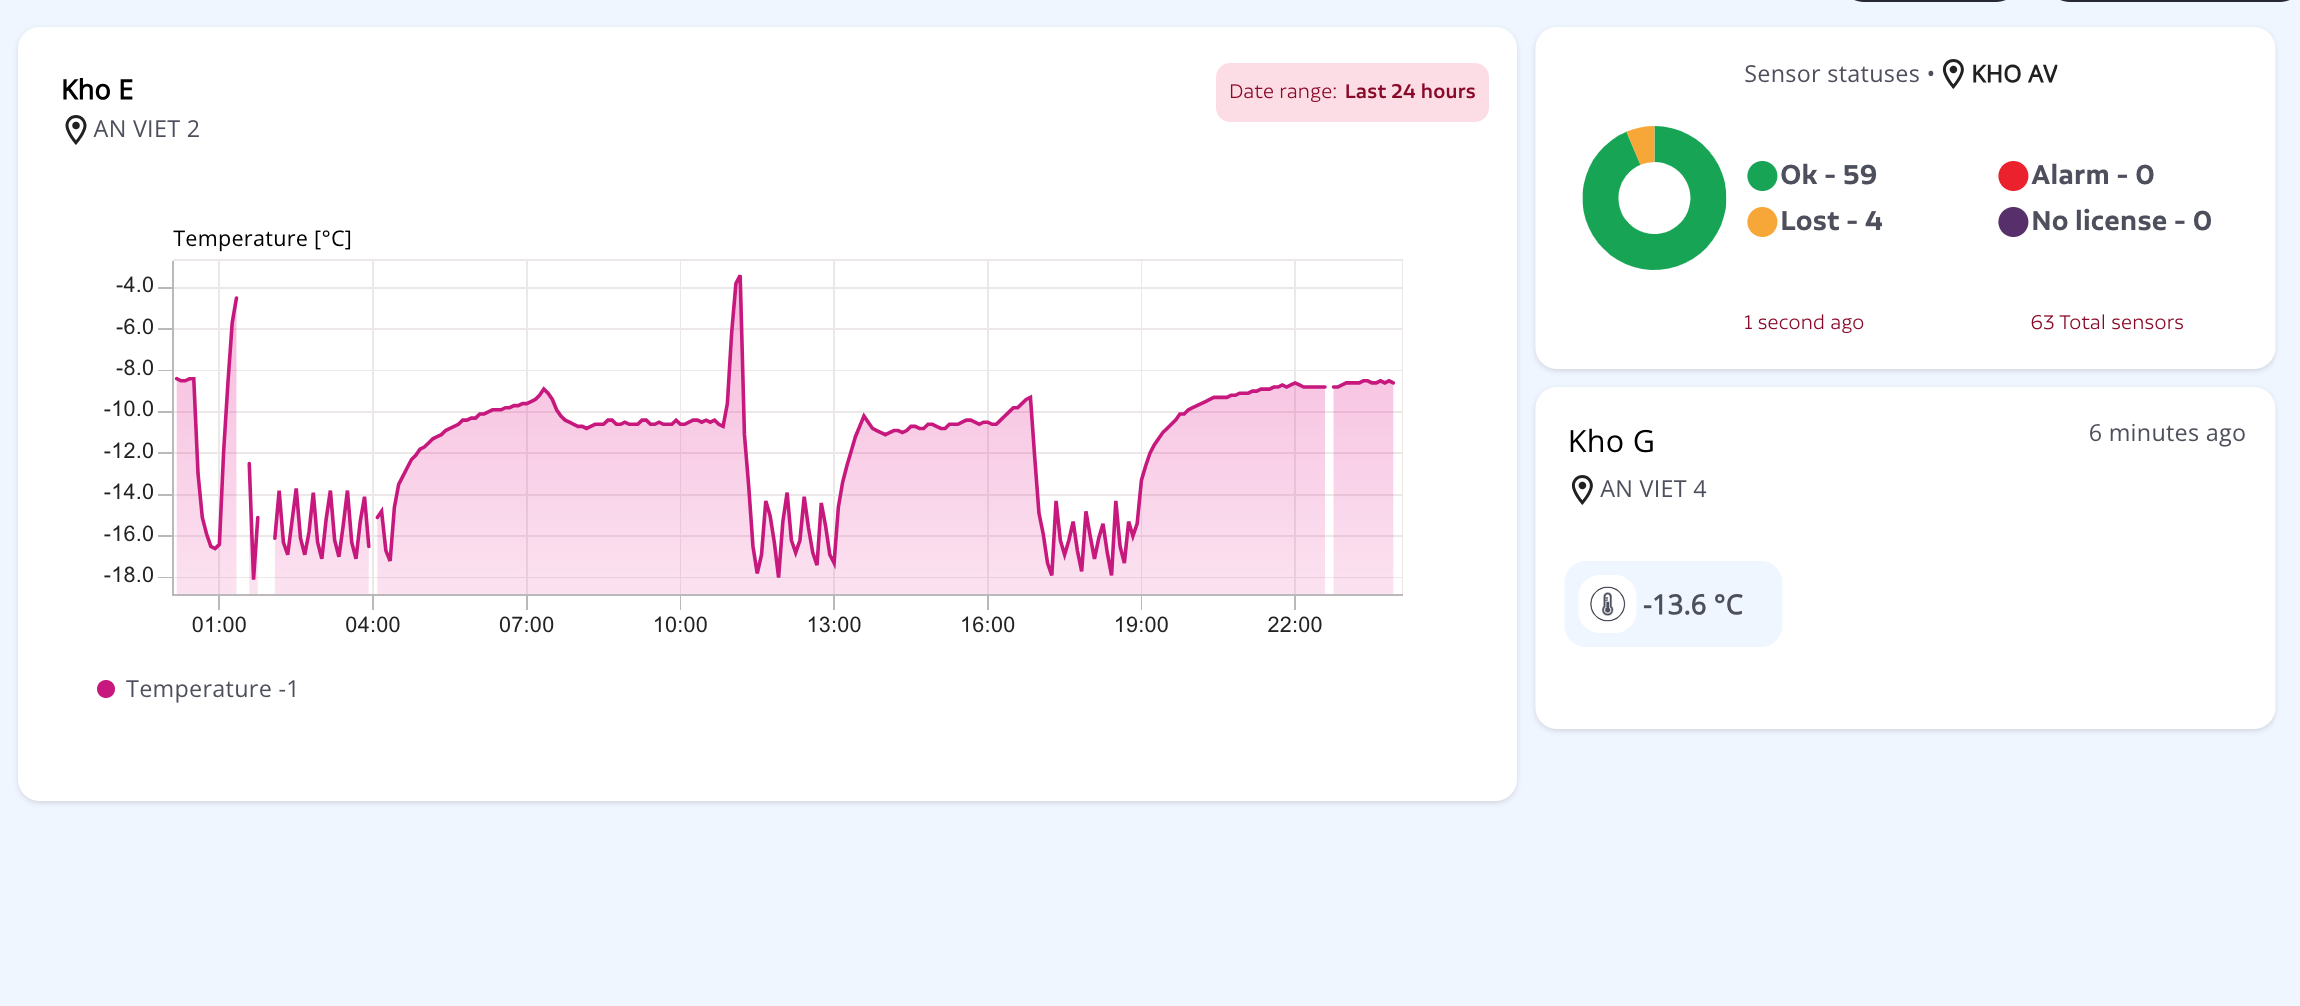Open the Kho E card title

coord(97,90)
